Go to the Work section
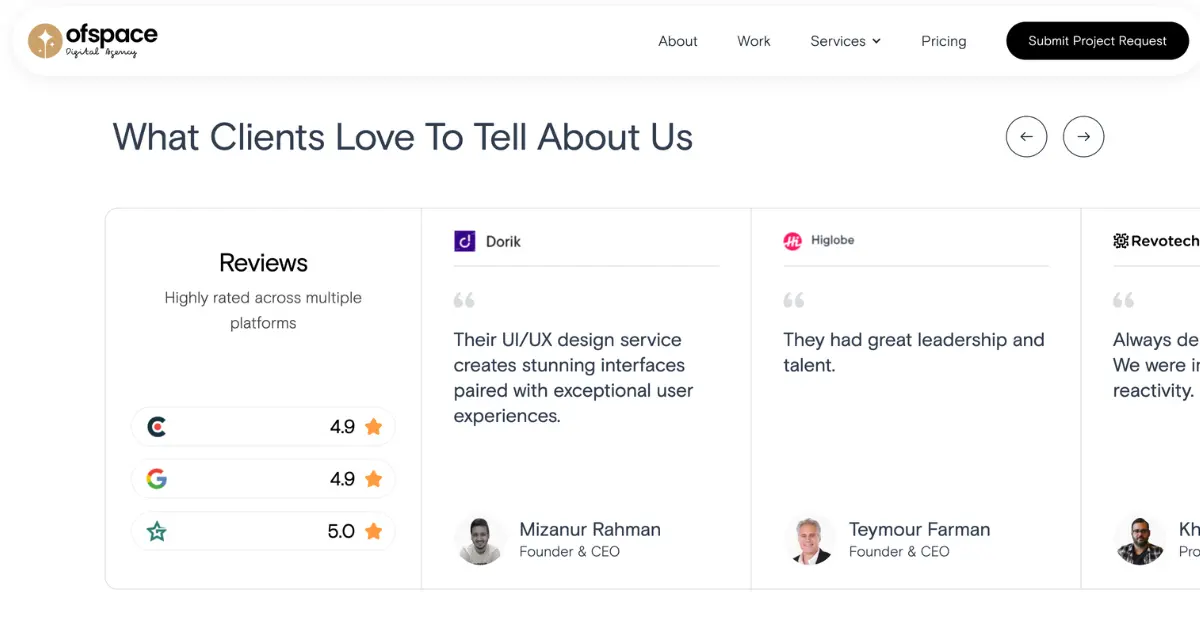 (753, 41)
